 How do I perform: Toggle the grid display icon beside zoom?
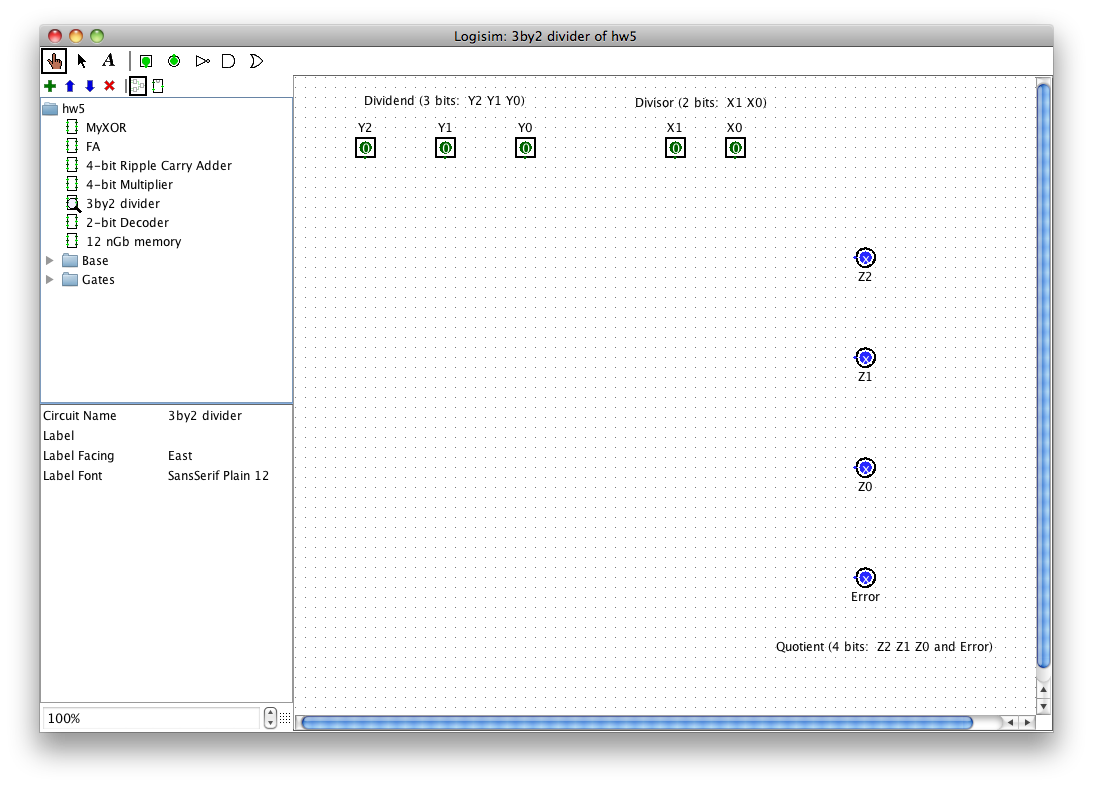tap(285, 718)
